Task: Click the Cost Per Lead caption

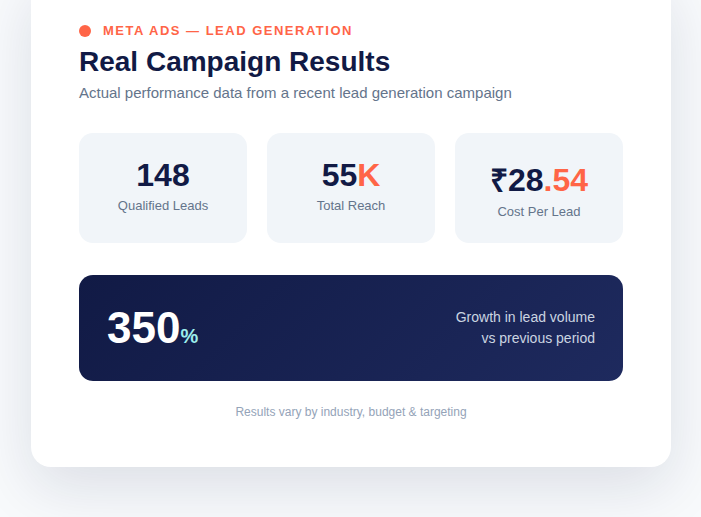Action: 539,212
